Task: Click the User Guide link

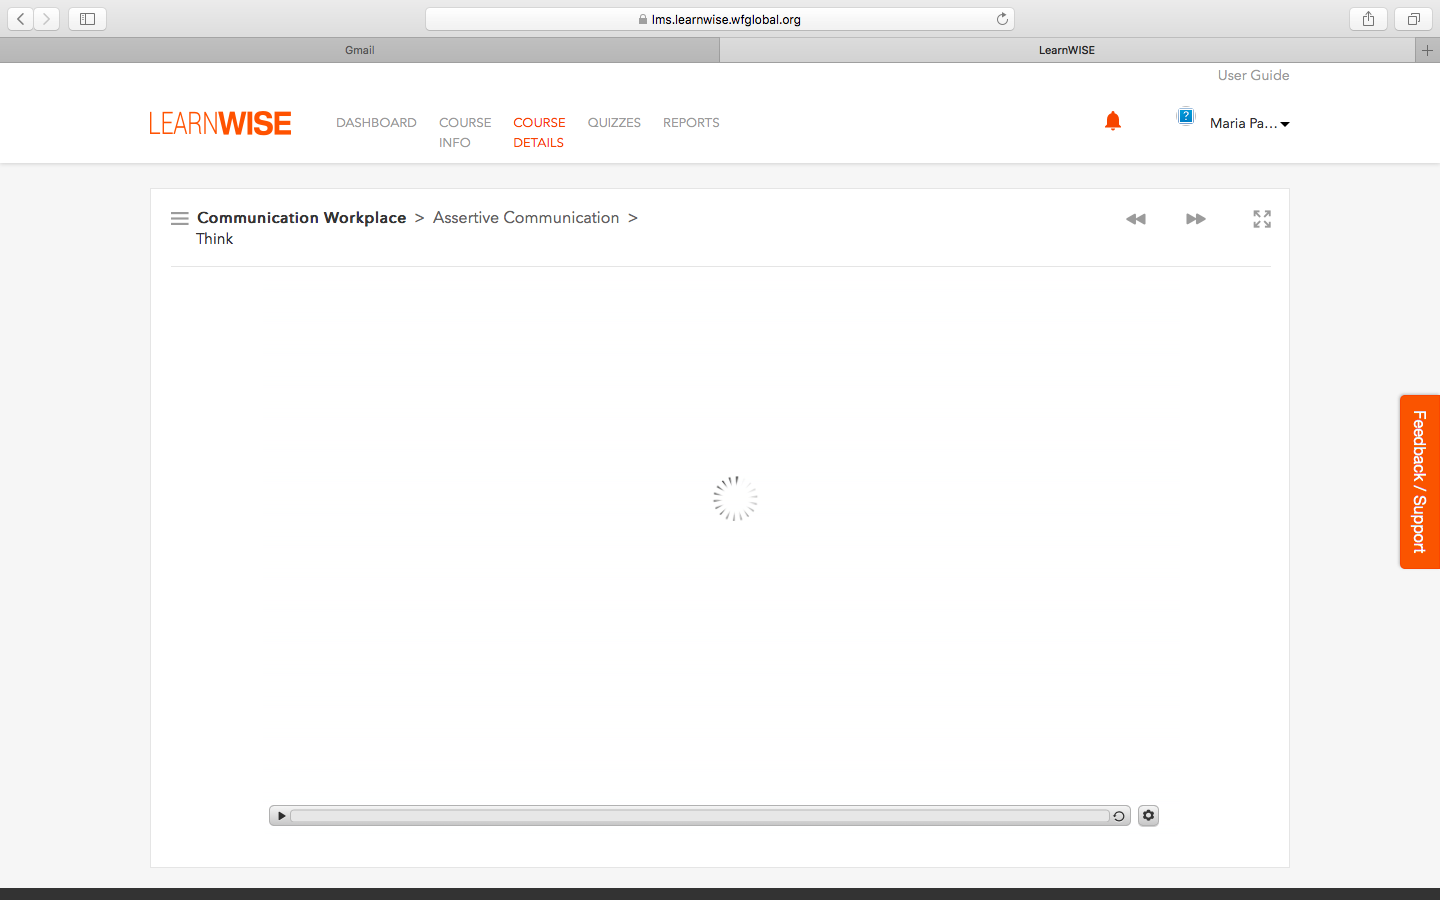Action: coord(1253,75)
